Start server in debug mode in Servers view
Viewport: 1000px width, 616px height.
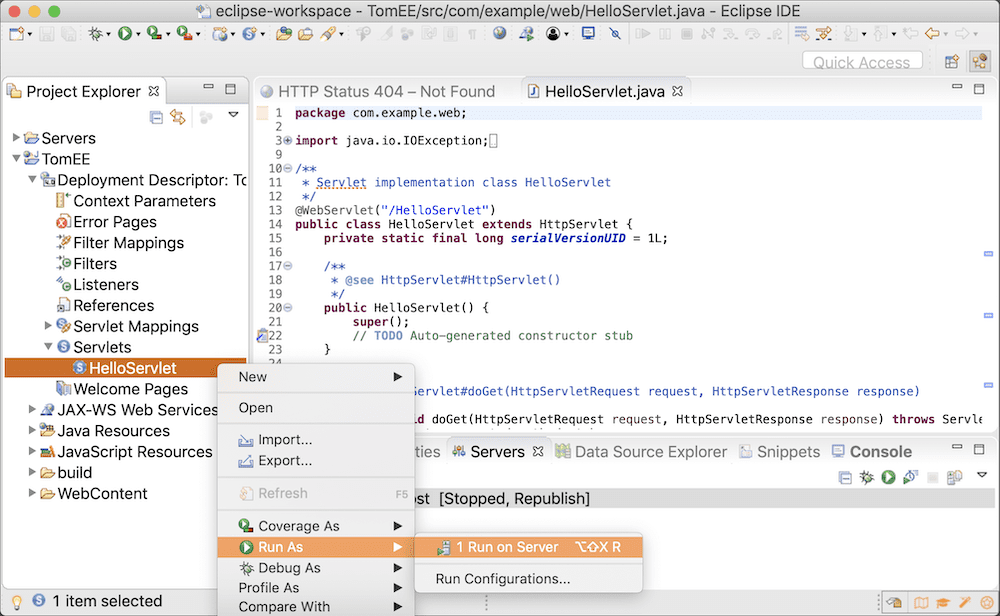(867, 479)
